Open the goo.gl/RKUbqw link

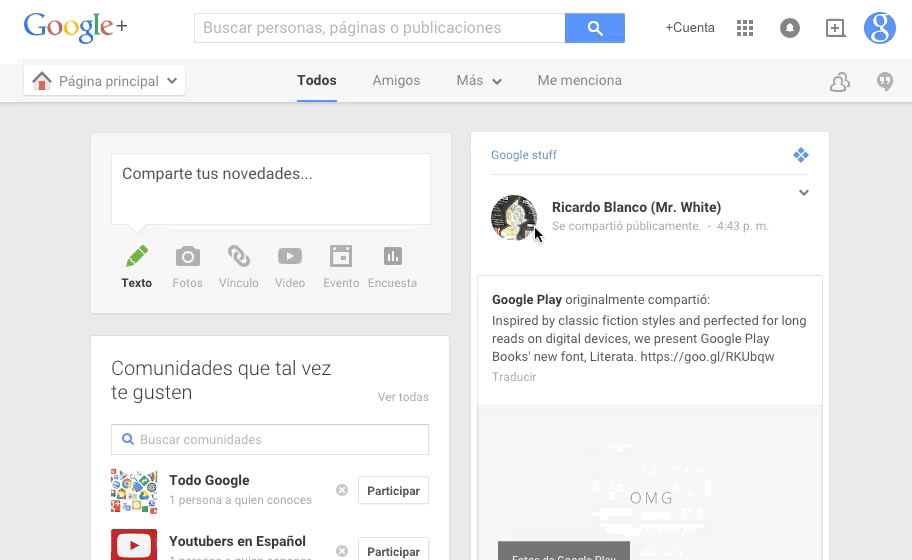click(x=707, y=356)
